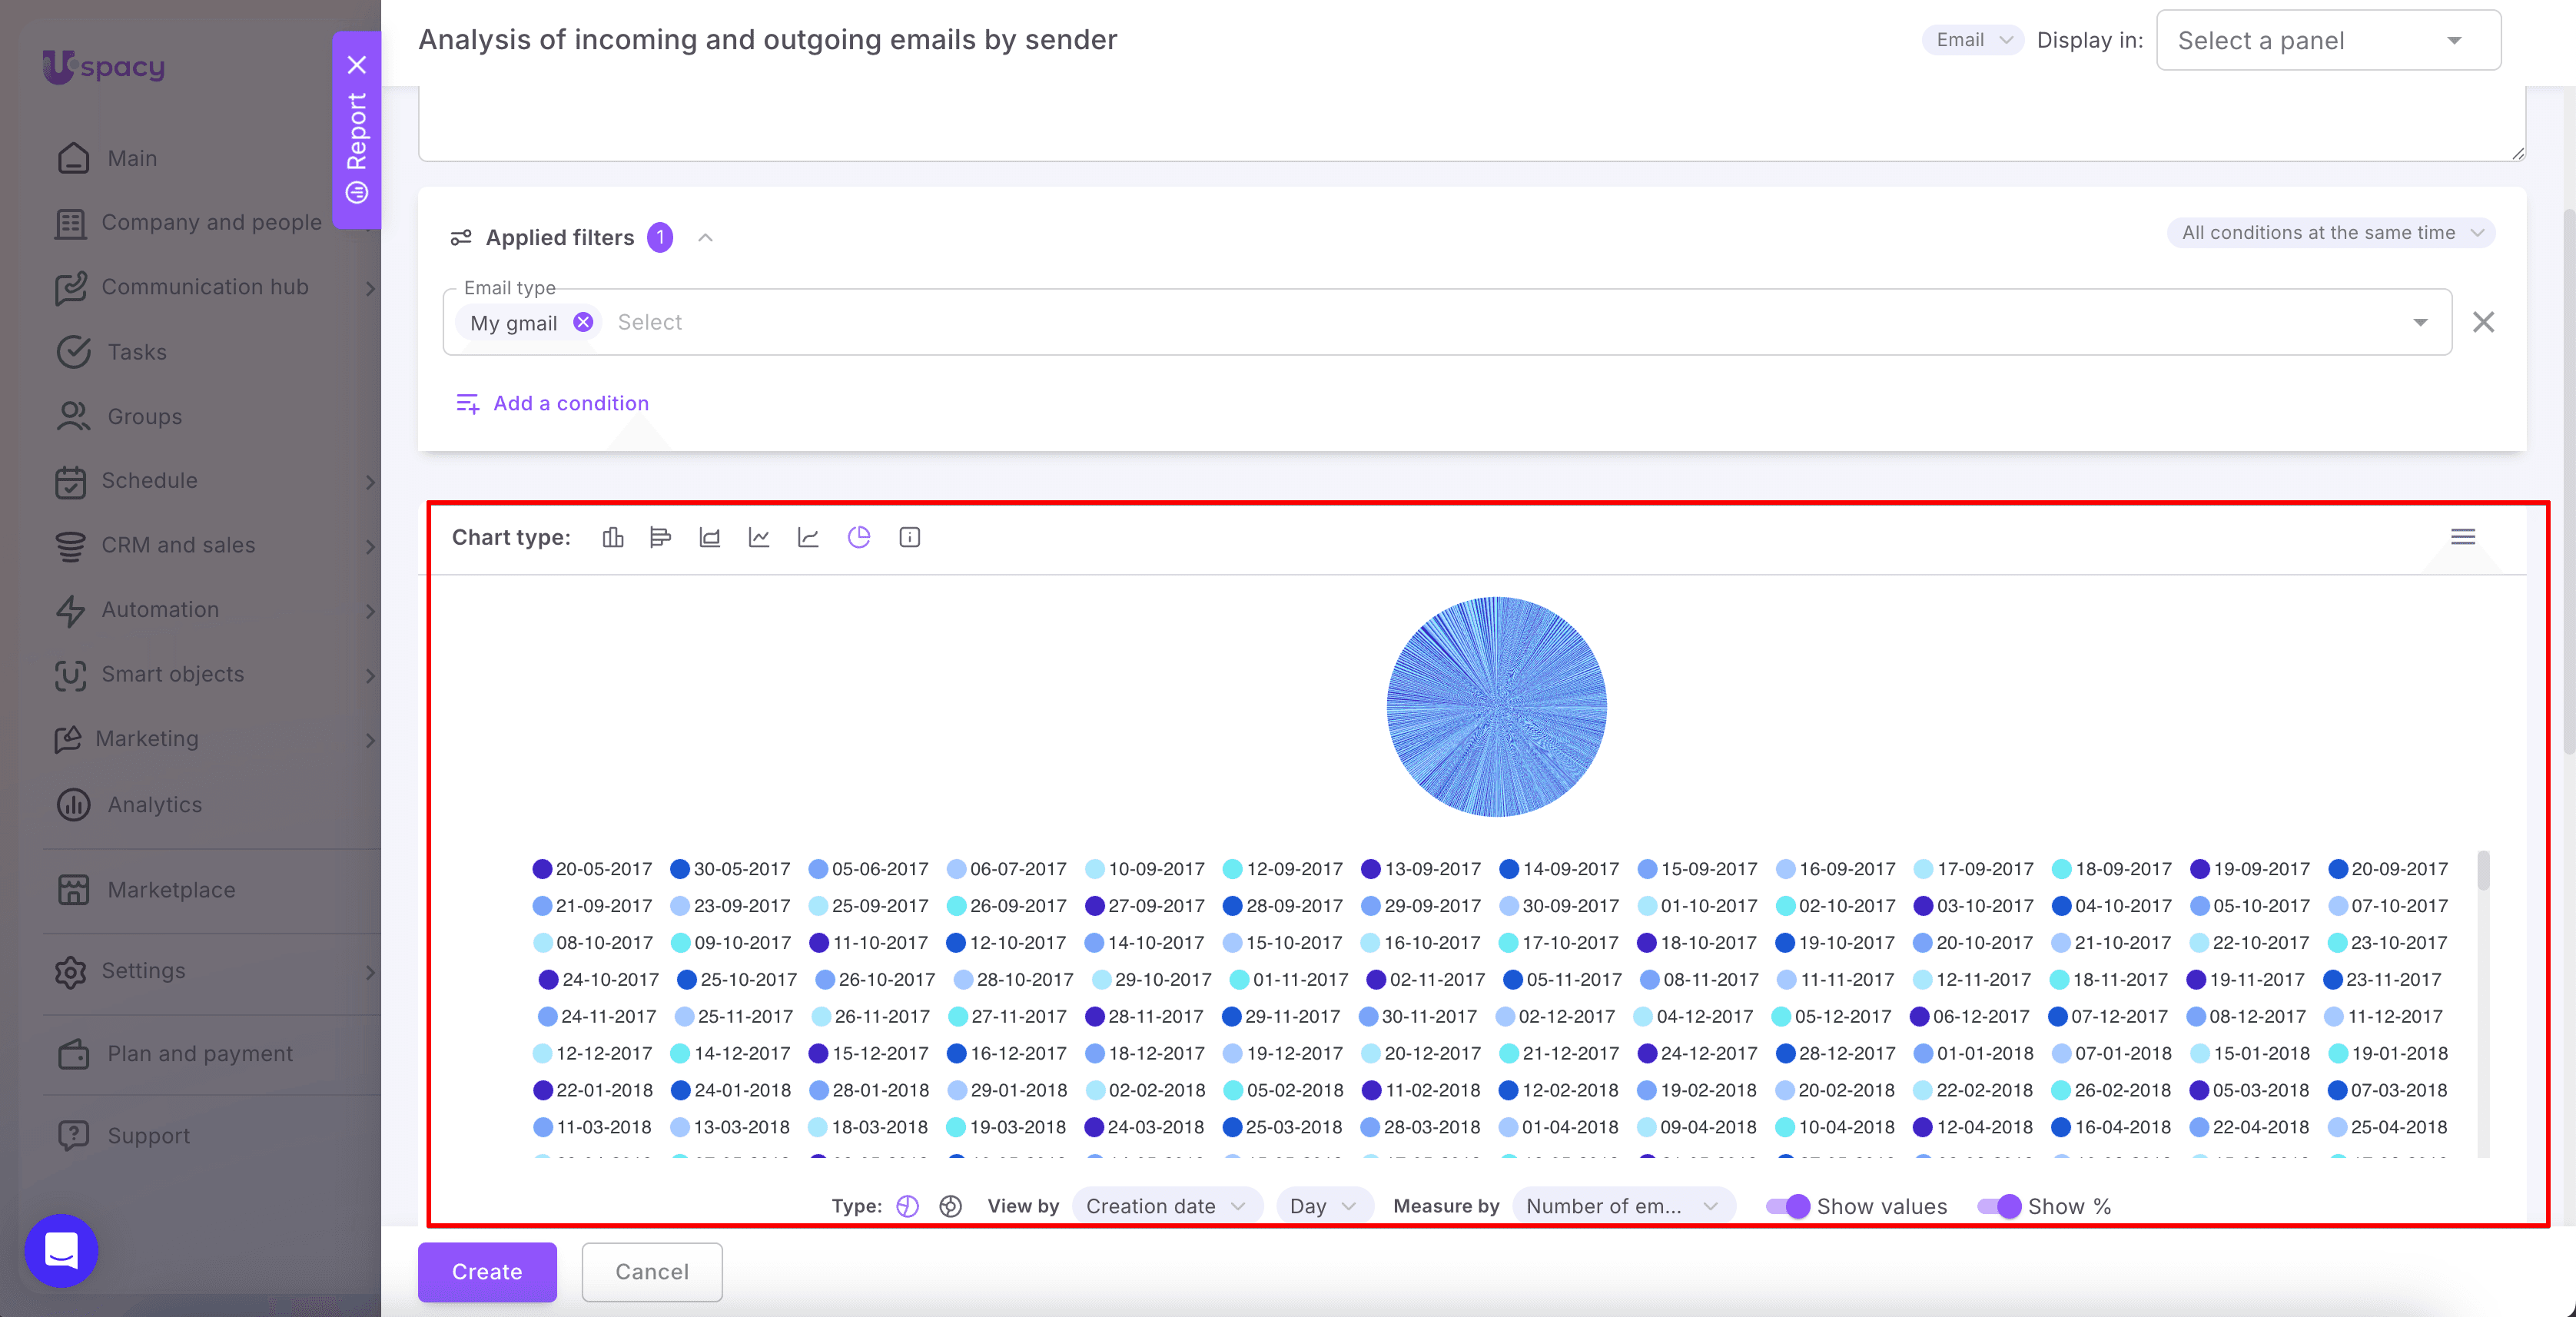This screenshot has height=1317, width=2576.
Task: Expand Settings submenu
Action: [x=370, y=972]
